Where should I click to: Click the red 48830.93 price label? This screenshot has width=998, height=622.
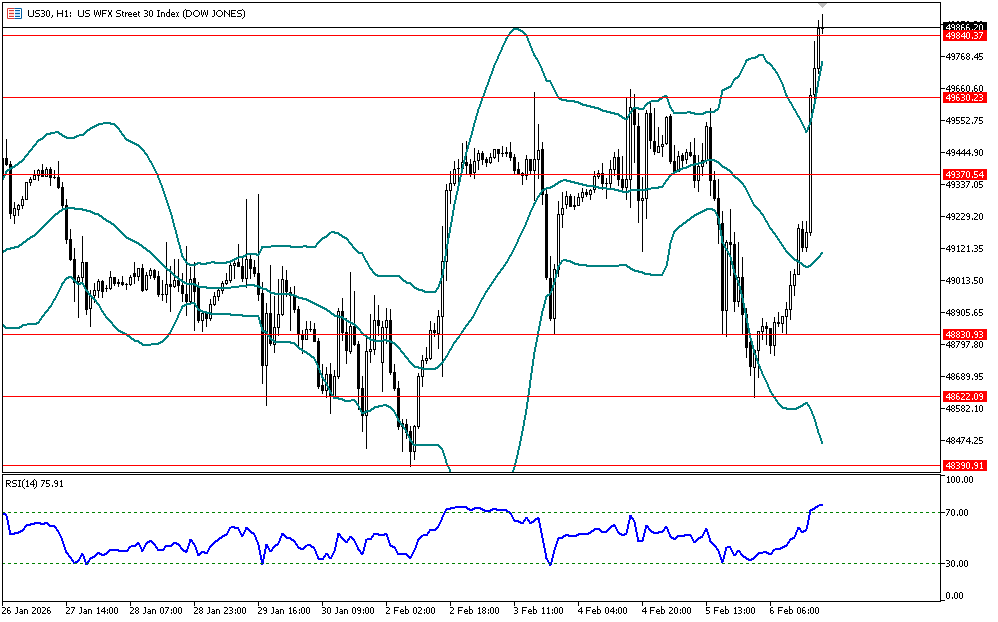click(964, 334)
